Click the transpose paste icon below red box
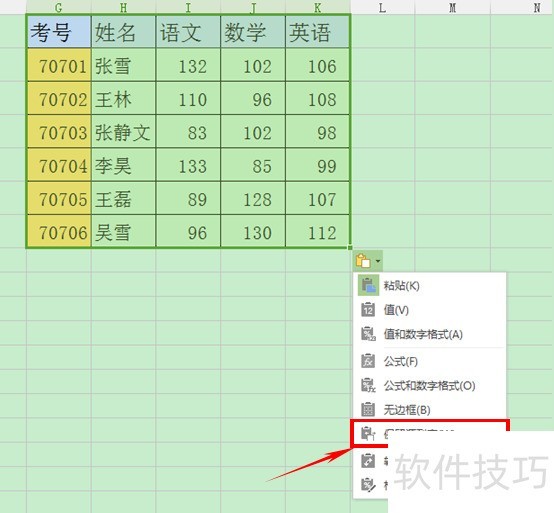The height and width of the screenshot is (513, 554). click(368, 461)
